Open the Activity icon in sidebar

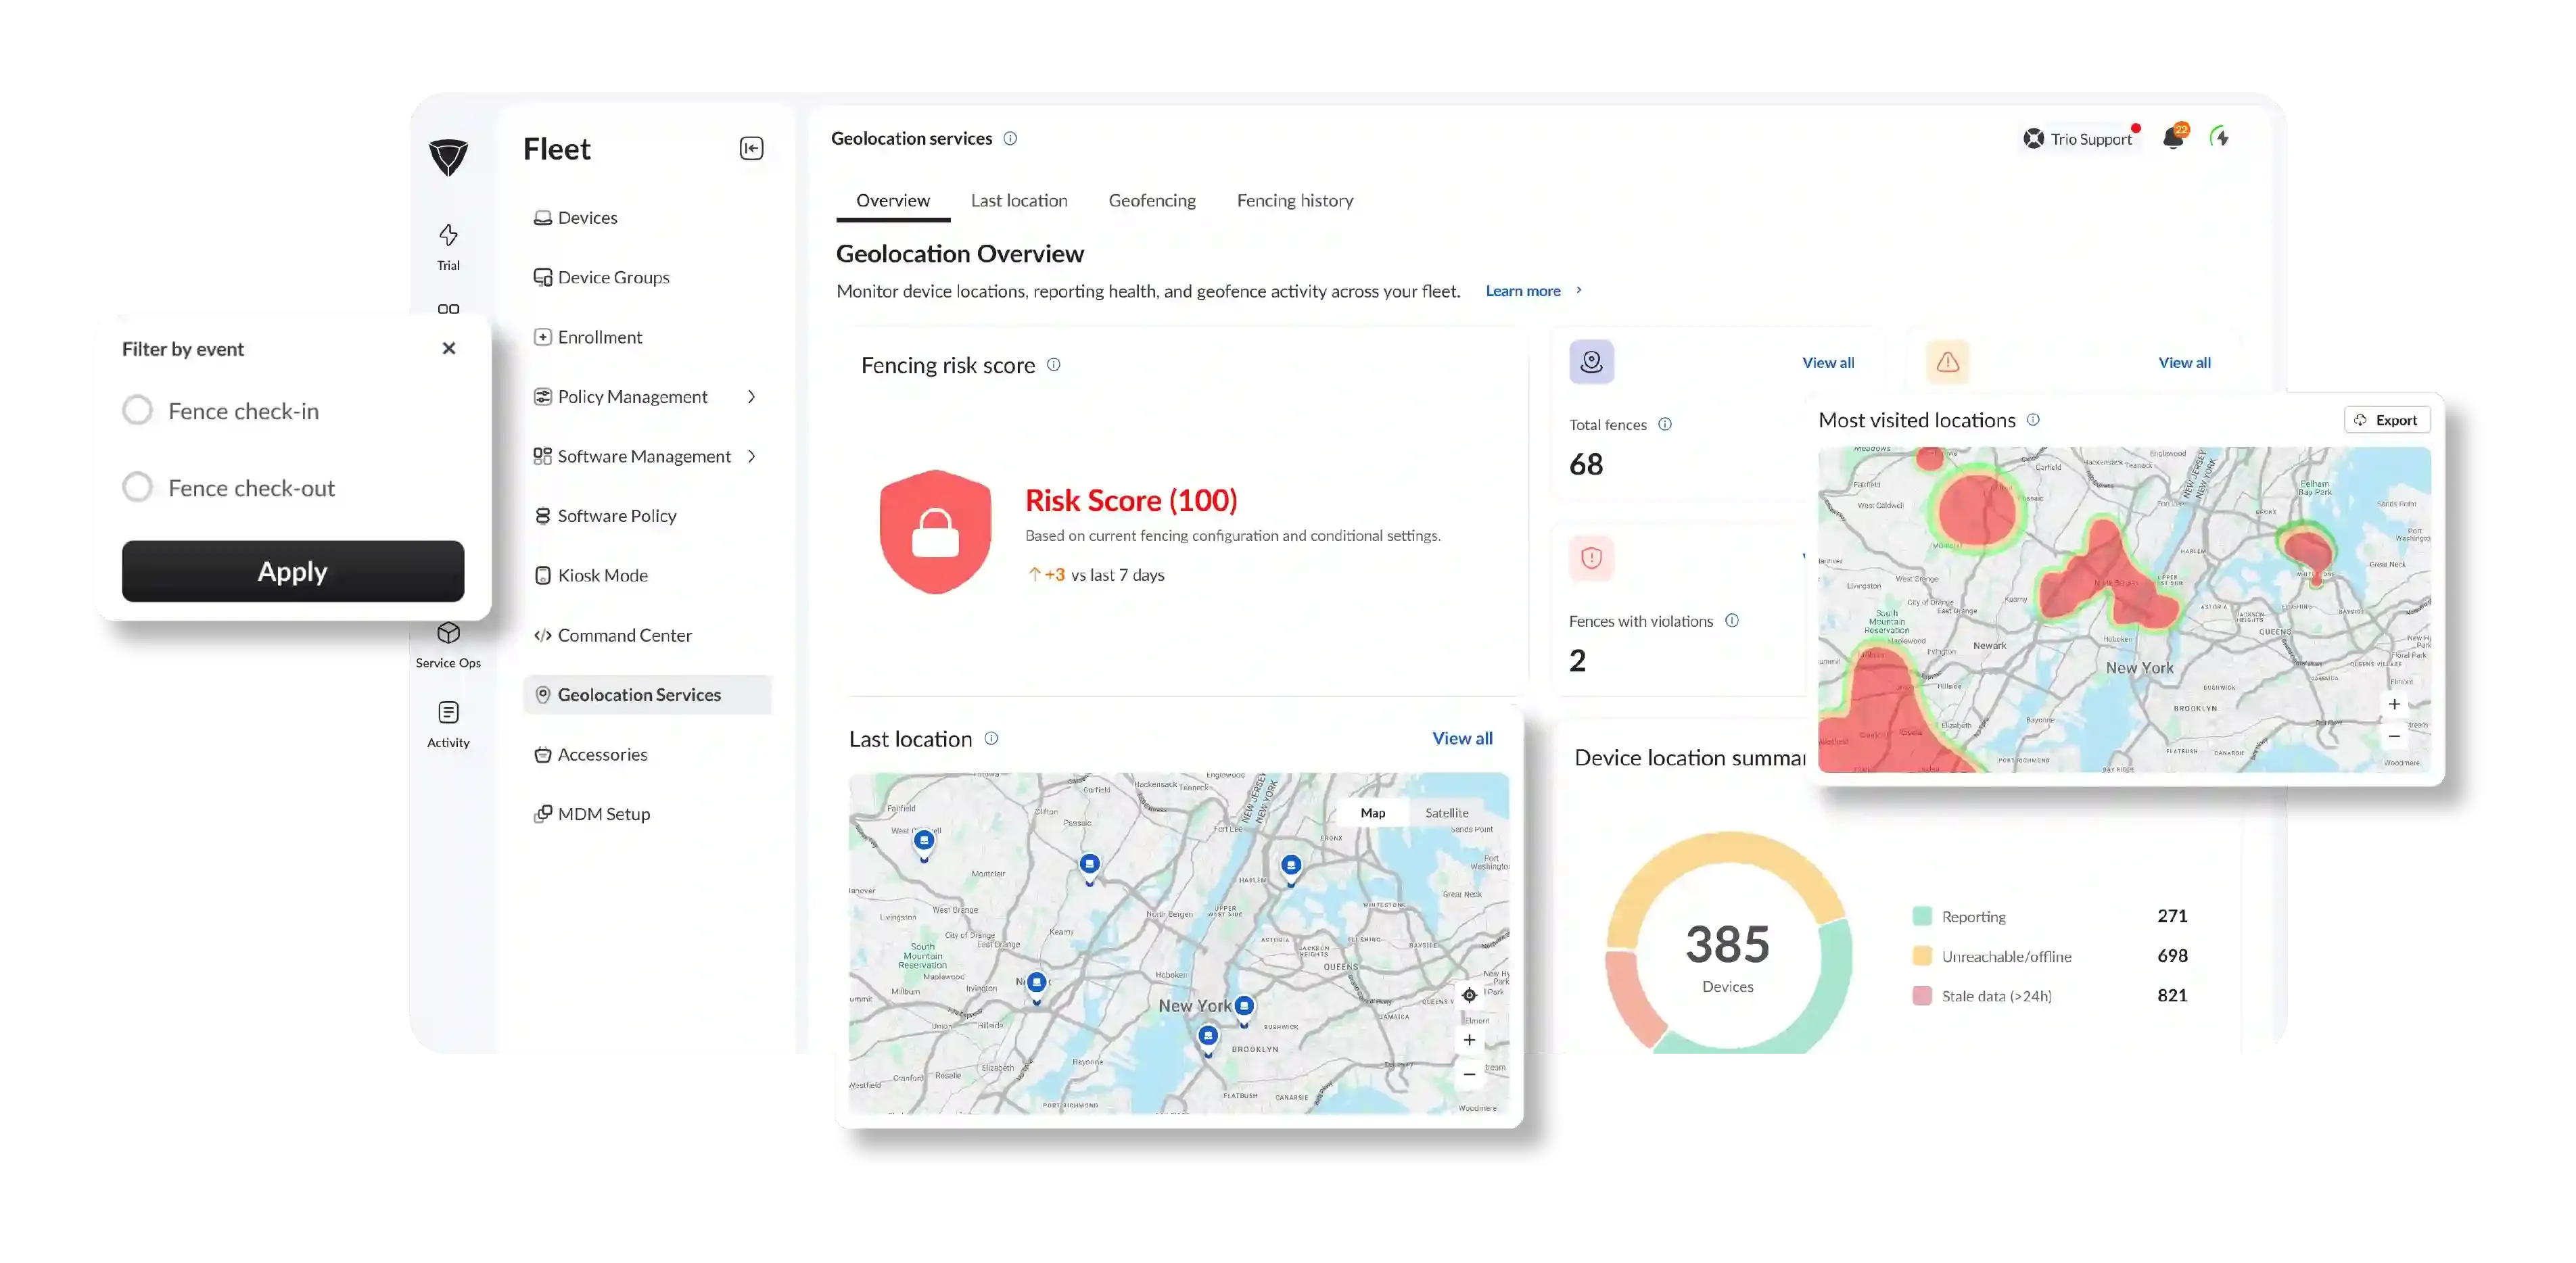[x=448, y=712]
